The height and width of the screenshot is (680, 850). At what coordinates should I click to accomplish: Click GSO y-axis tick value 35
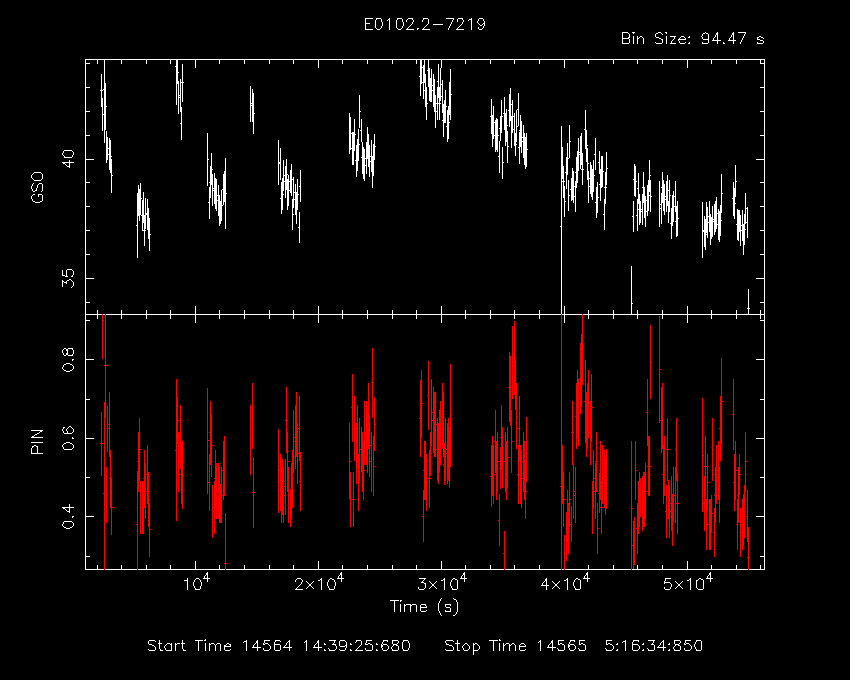tap(68, 279)
